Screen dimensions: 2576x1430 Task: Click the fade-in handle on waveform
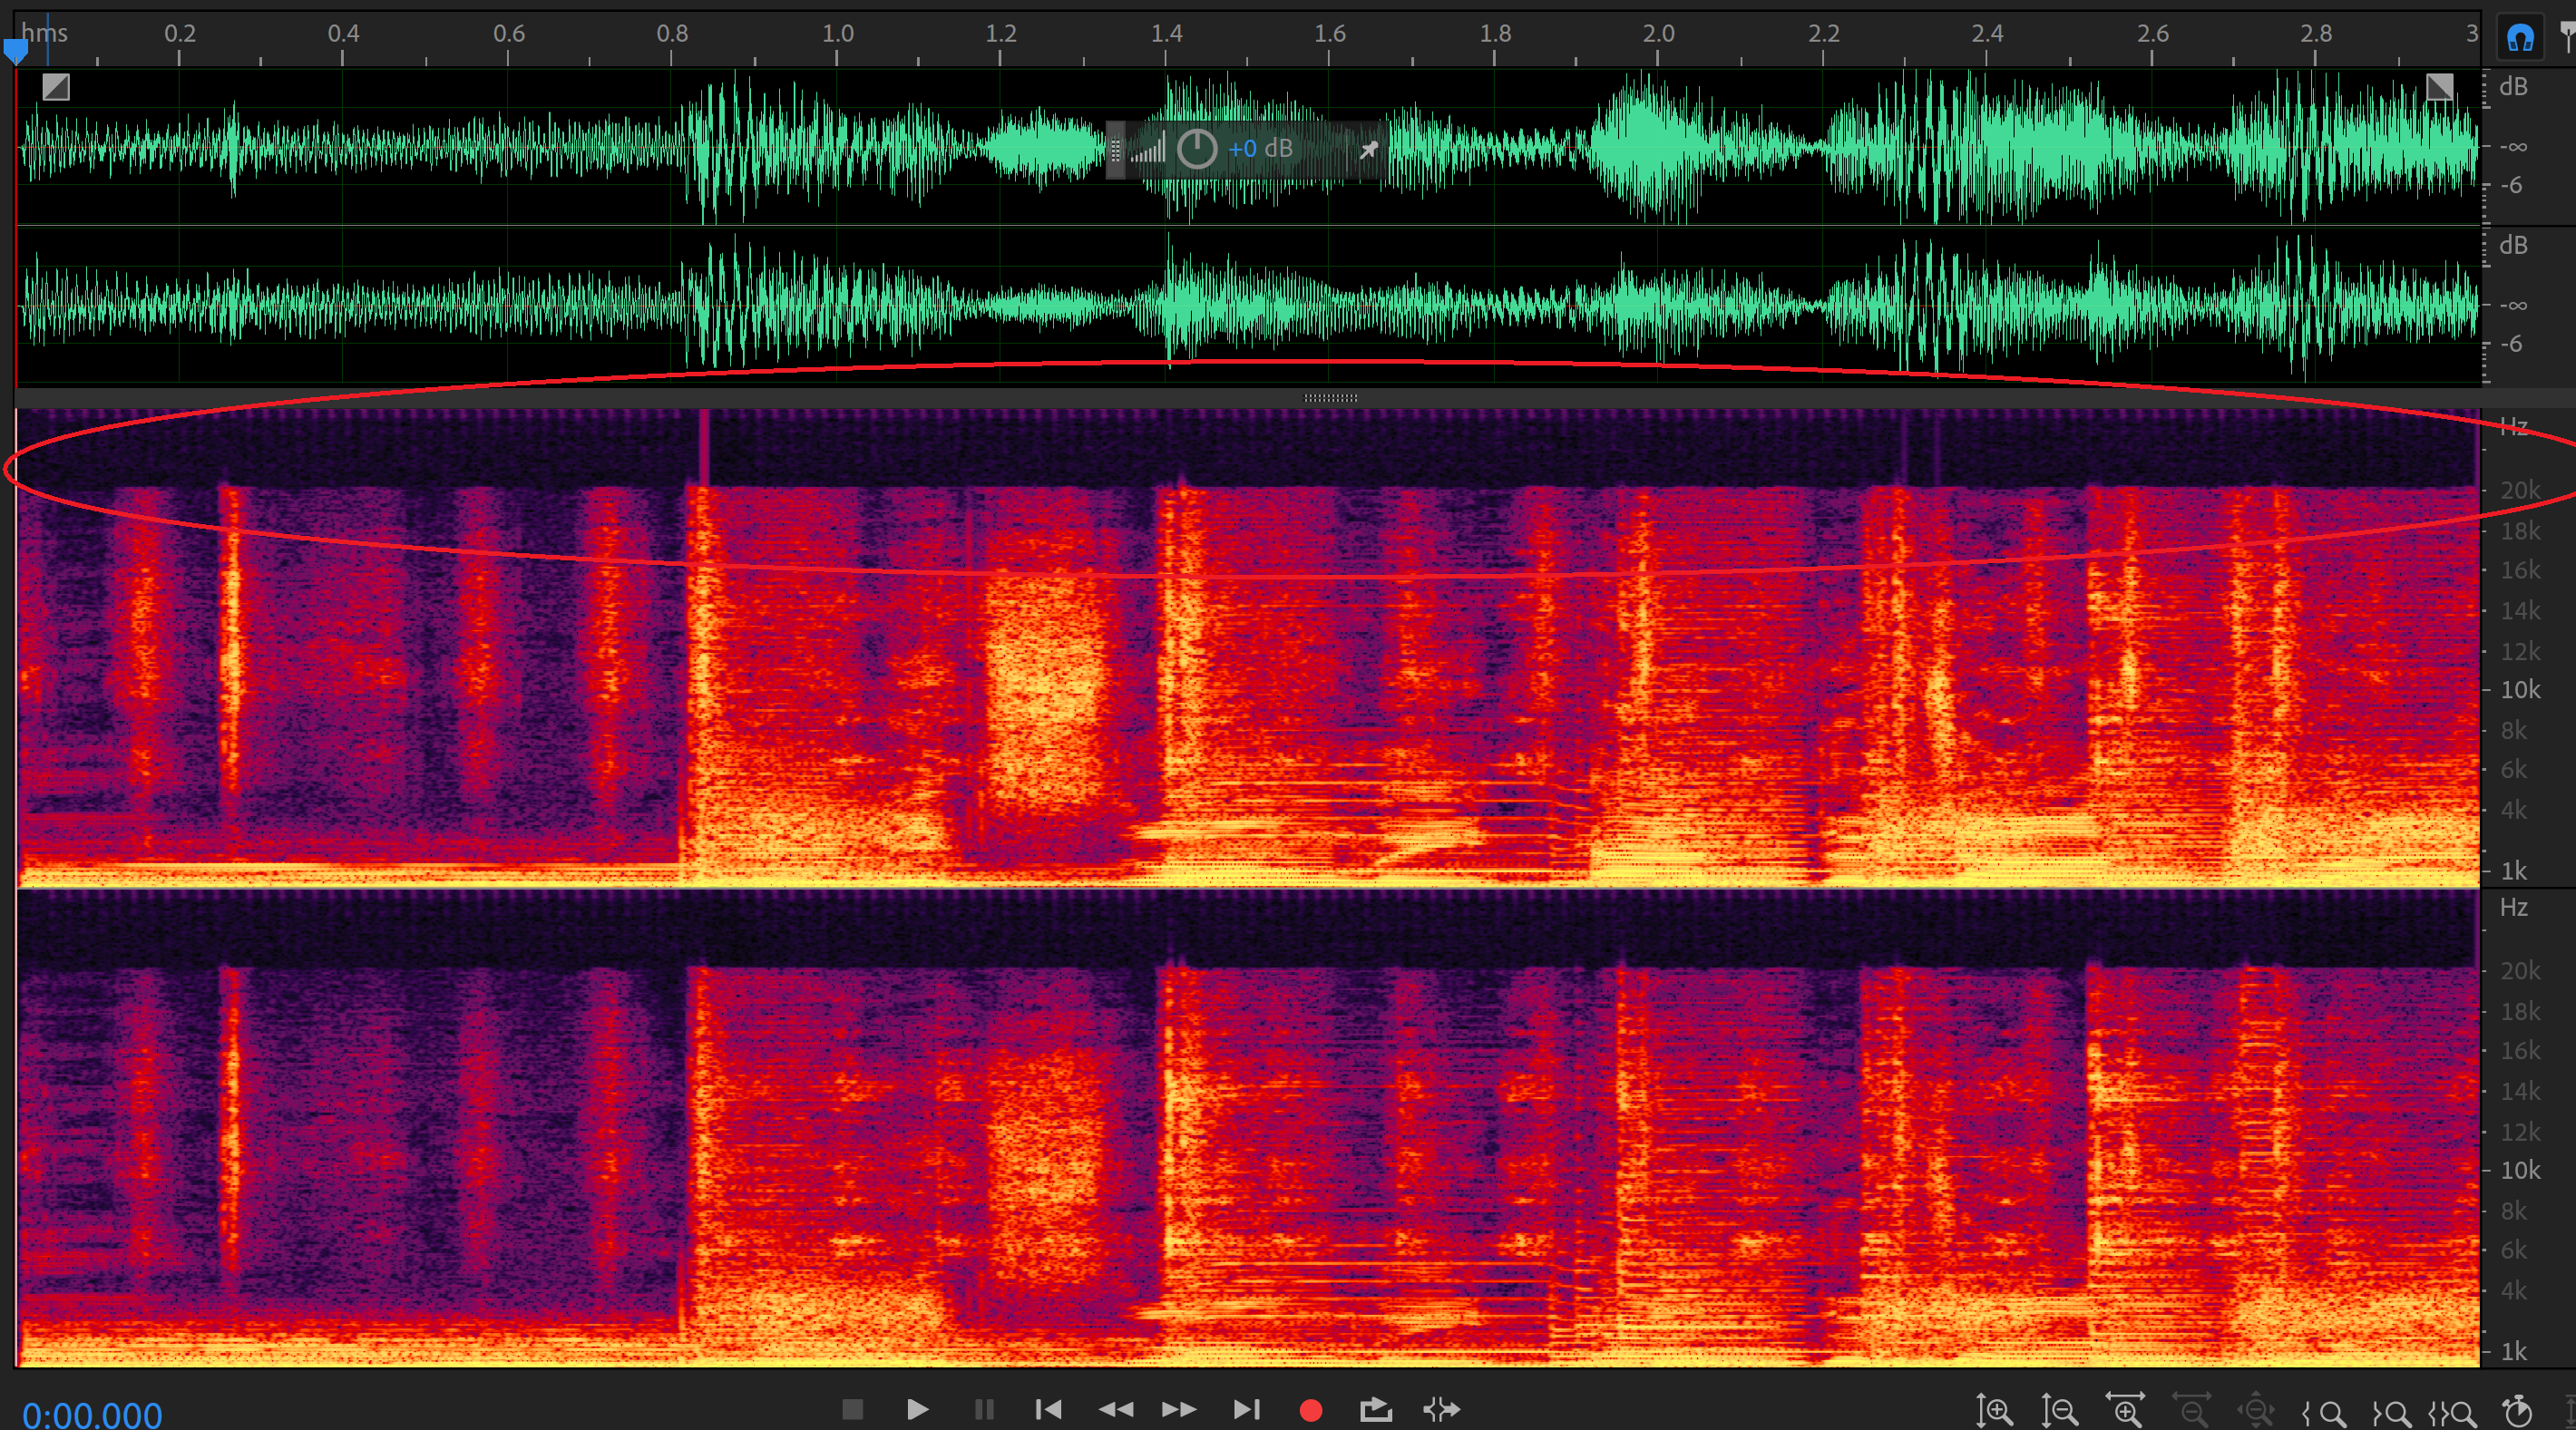56,87
